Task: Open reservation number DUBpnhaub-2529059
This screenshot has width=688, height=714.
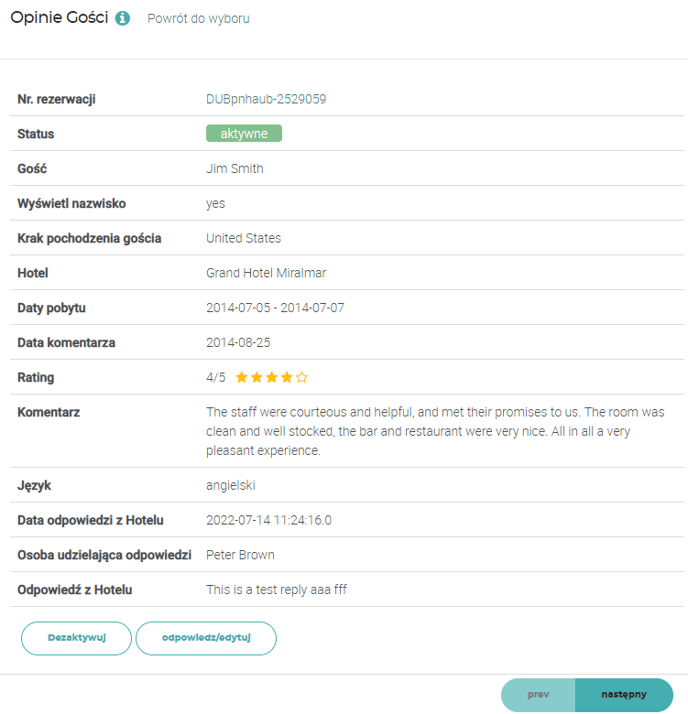Action: pyautogui.click(x=266, y=99)
